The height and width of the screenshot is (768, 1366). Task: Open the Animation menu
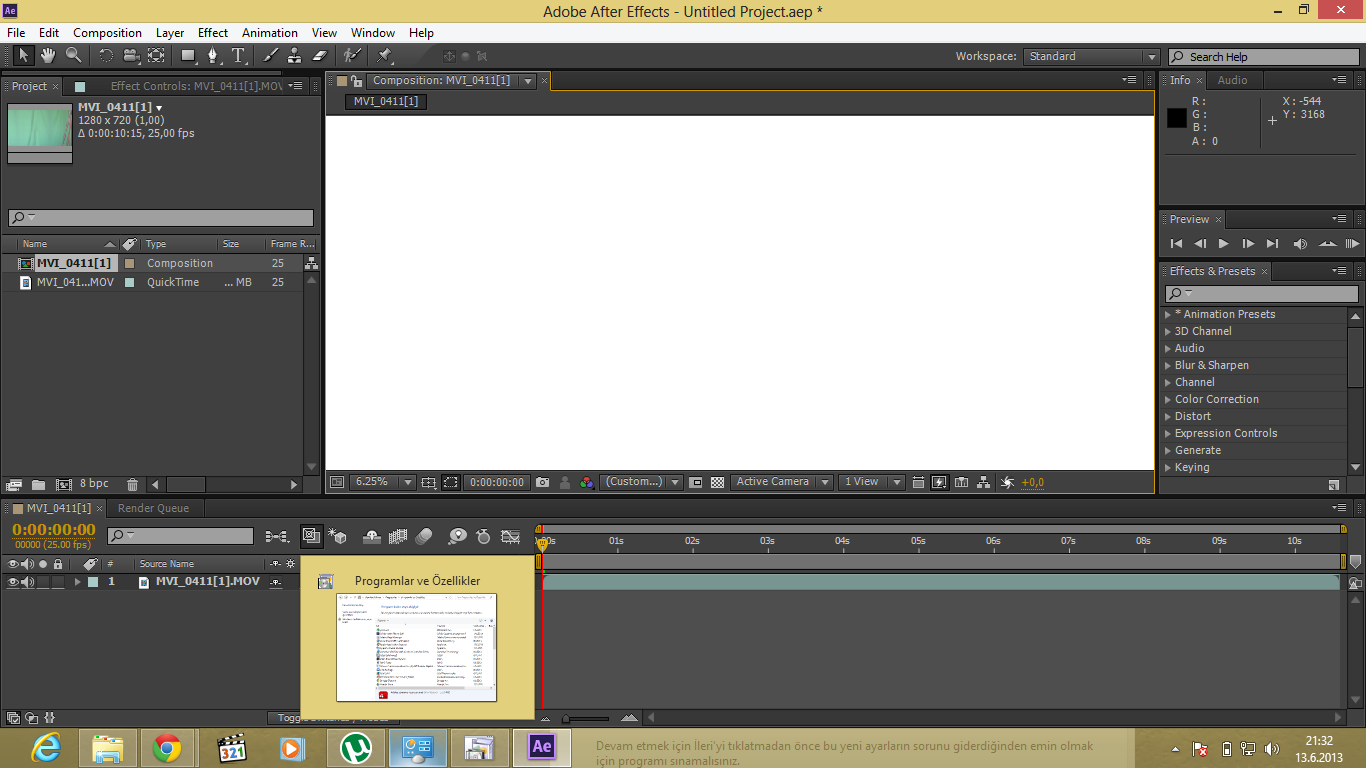(x=270, y=33)
